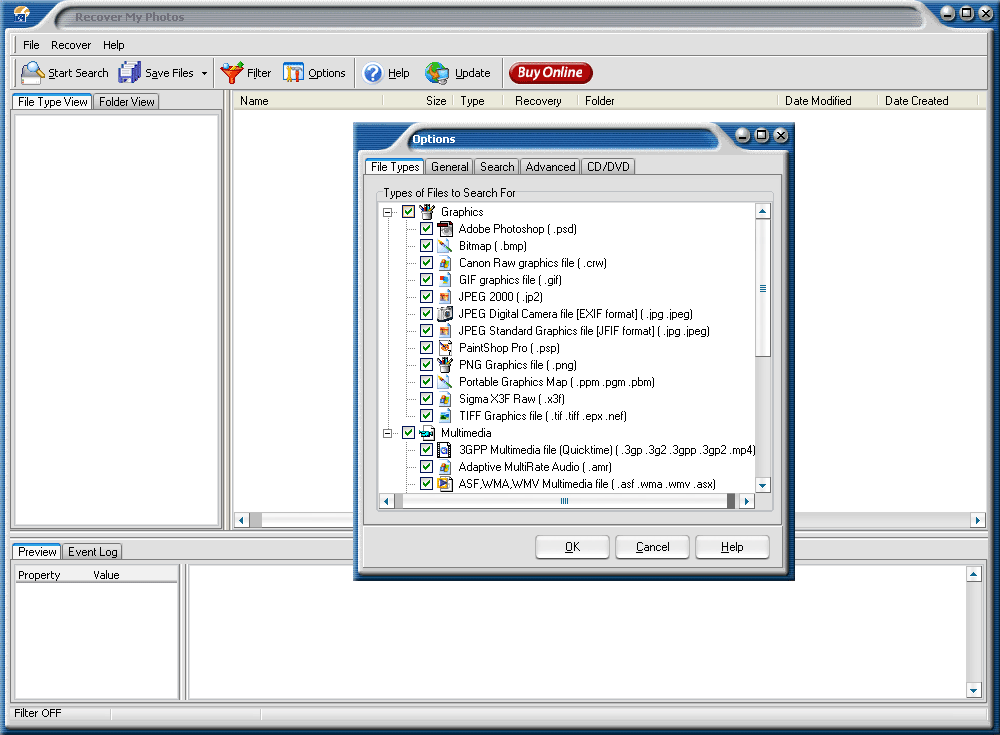The width and height of the screenshot is (1000, 735).
Task: Click the Buy Online button
Action: click(x=550, y=73)
